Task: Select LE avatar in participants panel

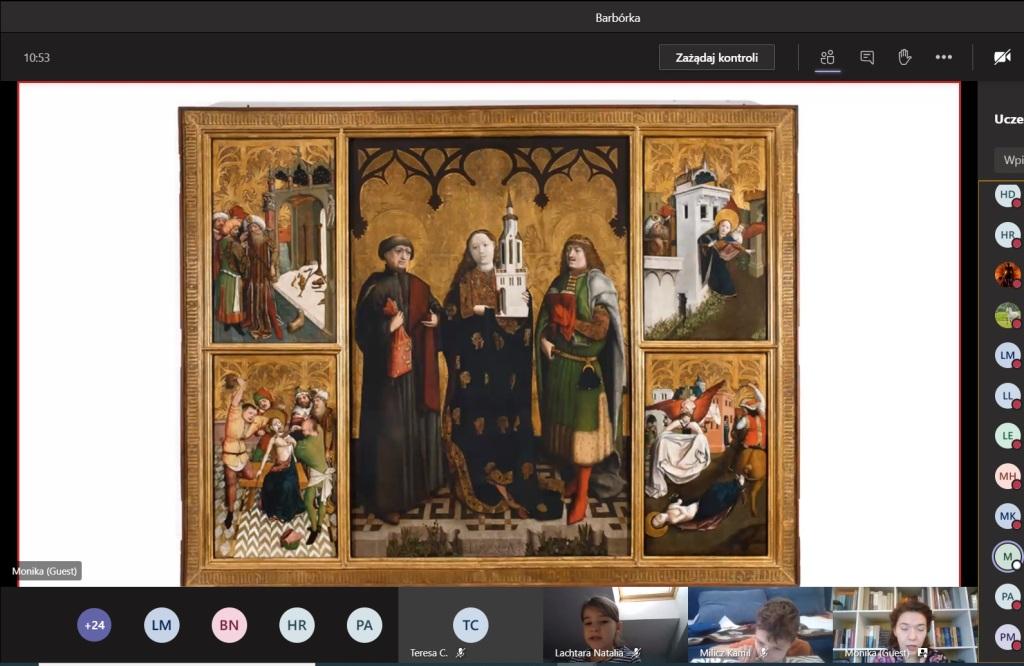Action: pyautogui.click(x=1008, y=436)
